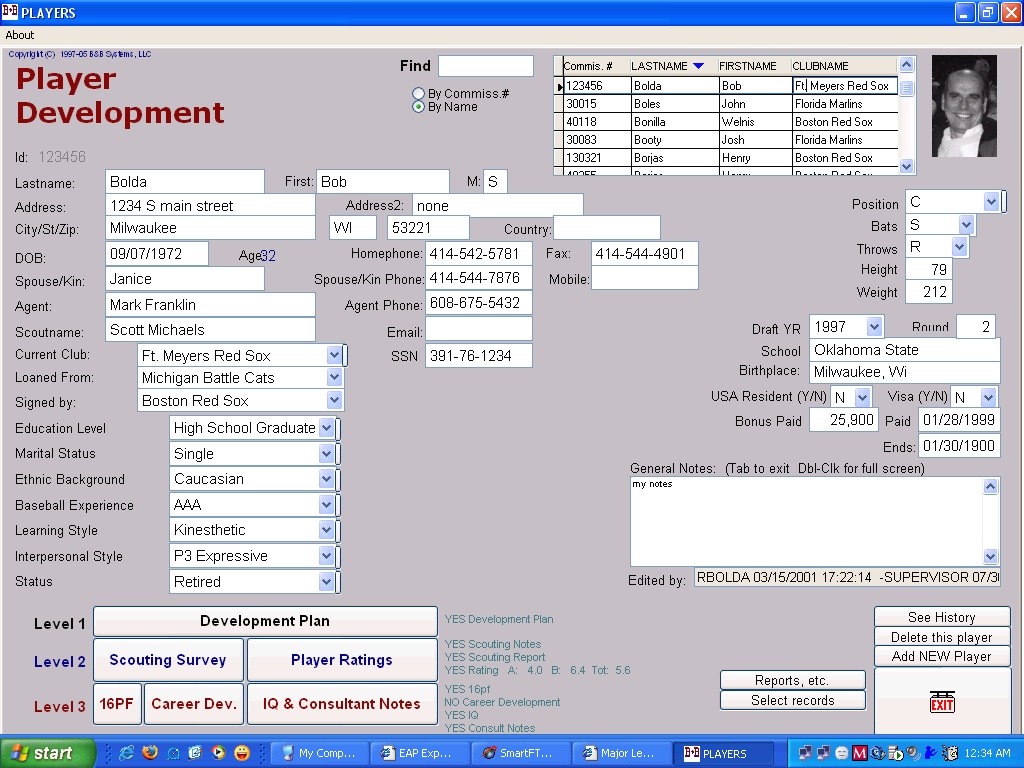Open the Development Plan button

click(x=265, y=621)
